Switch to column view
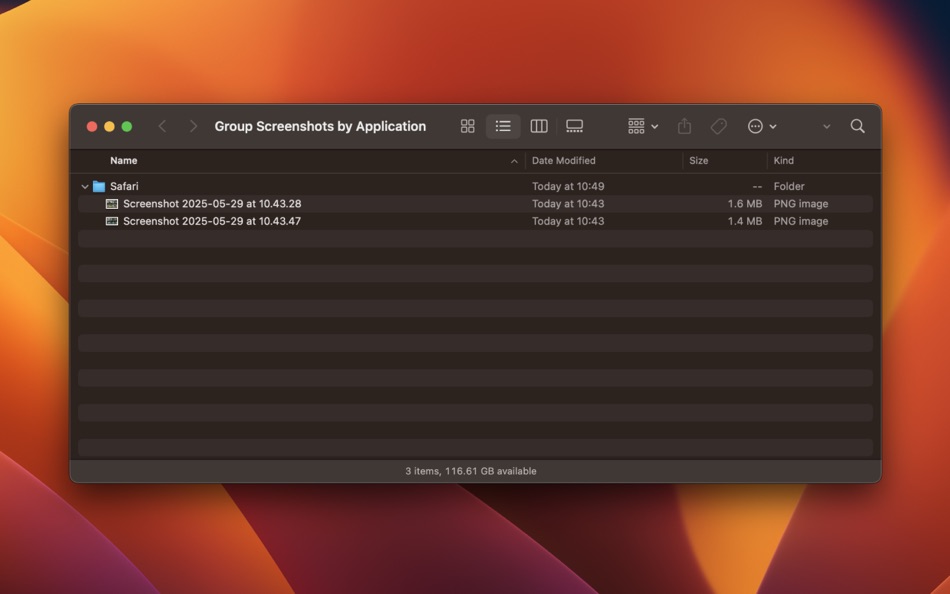Screen dimensions: 950x594 539,126
